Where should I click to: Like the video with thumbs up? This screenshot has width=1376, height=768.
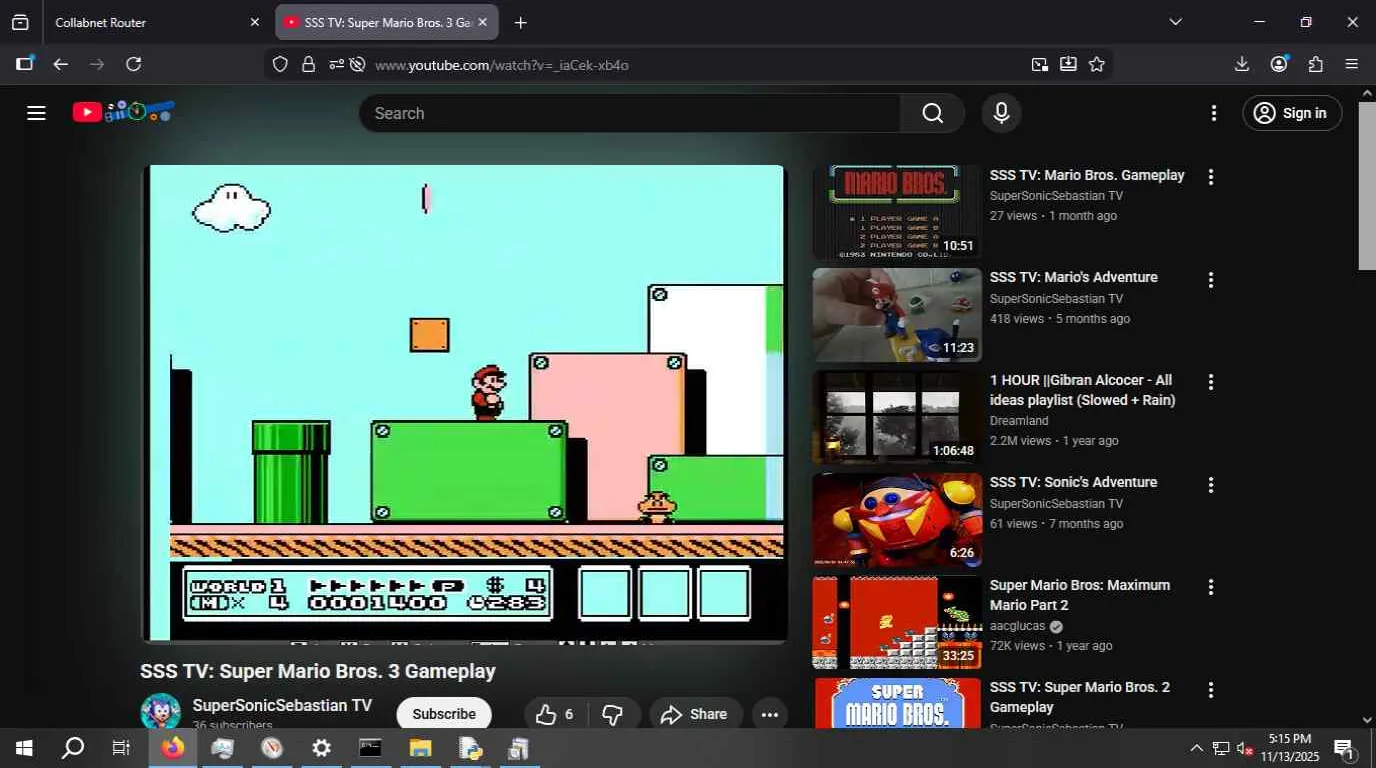(x=556, y=714)
